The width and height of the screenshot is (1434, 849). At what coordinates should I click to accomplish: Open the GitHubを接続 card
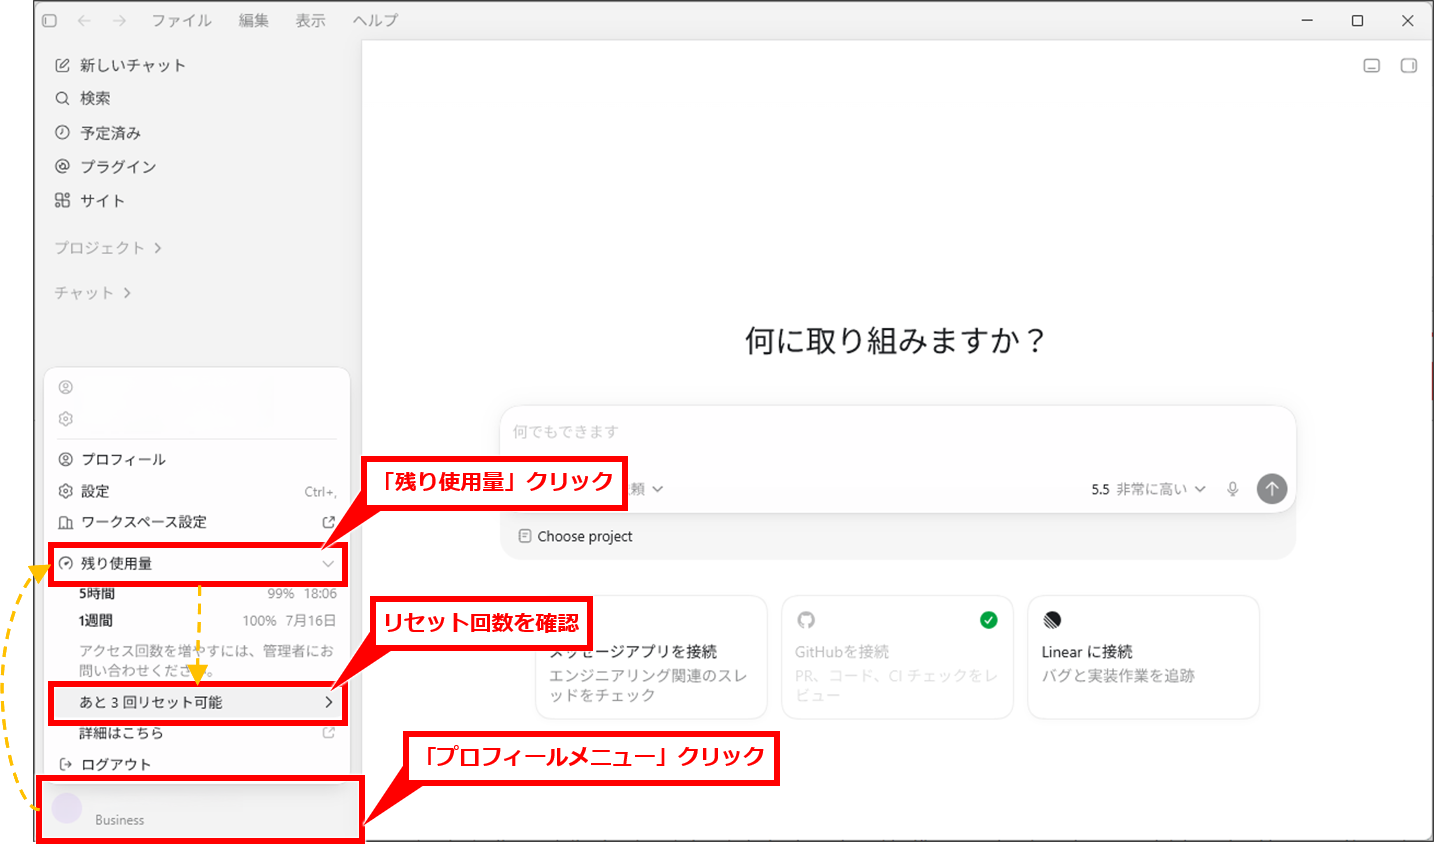click(x=897, y=657)
